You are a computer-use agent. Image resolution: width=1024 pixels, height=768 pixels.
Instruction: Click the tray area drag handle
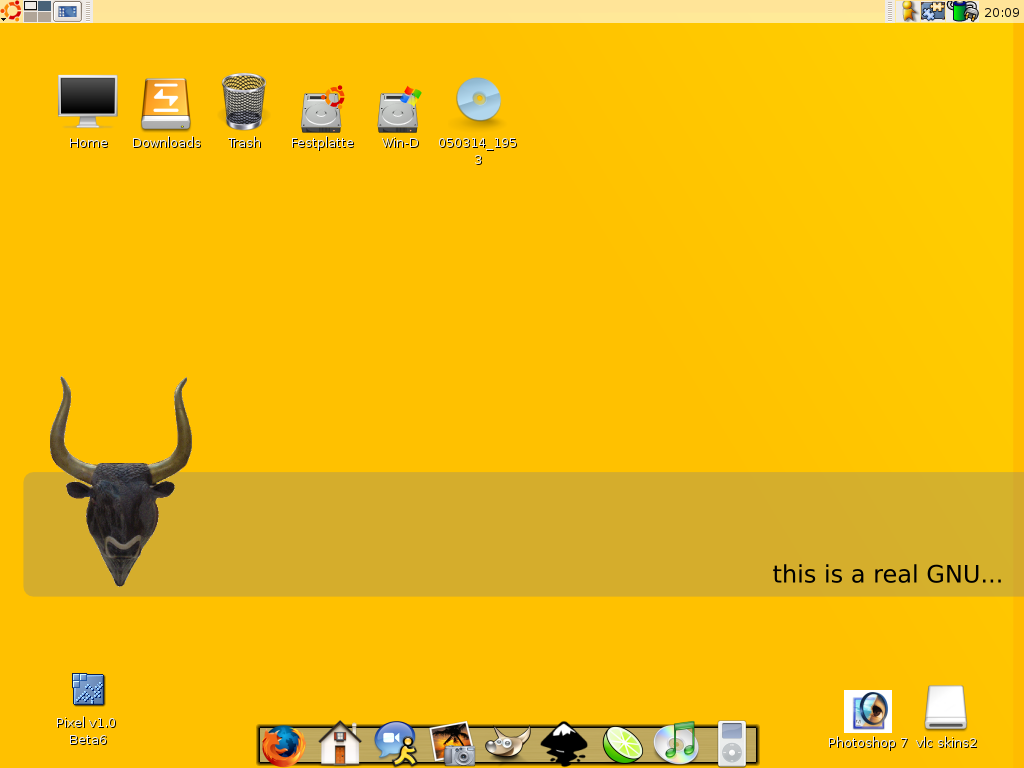point(889,11)
